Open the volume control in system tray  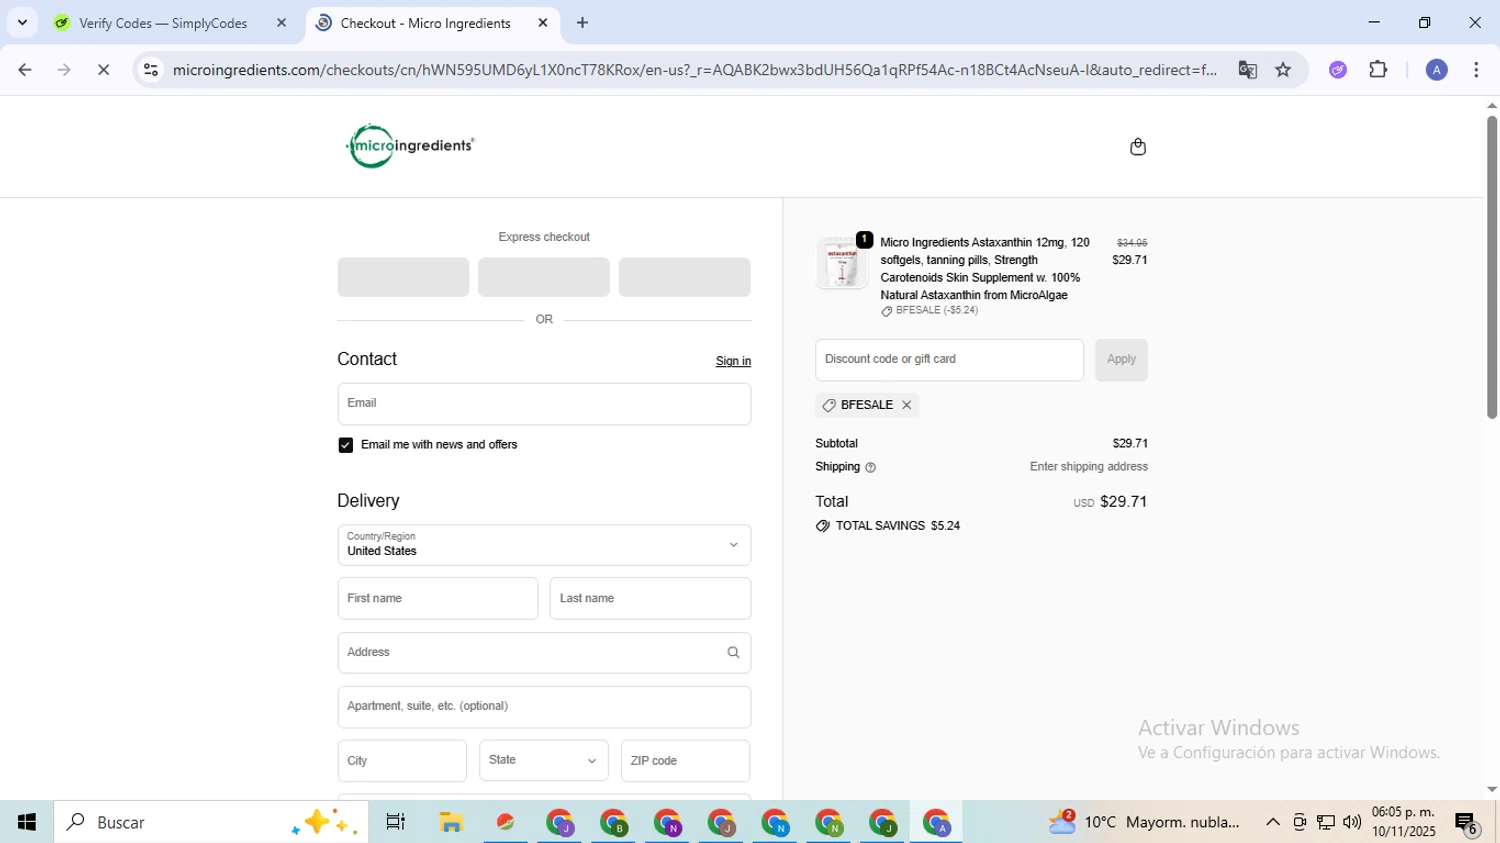tap(1352, 822)
